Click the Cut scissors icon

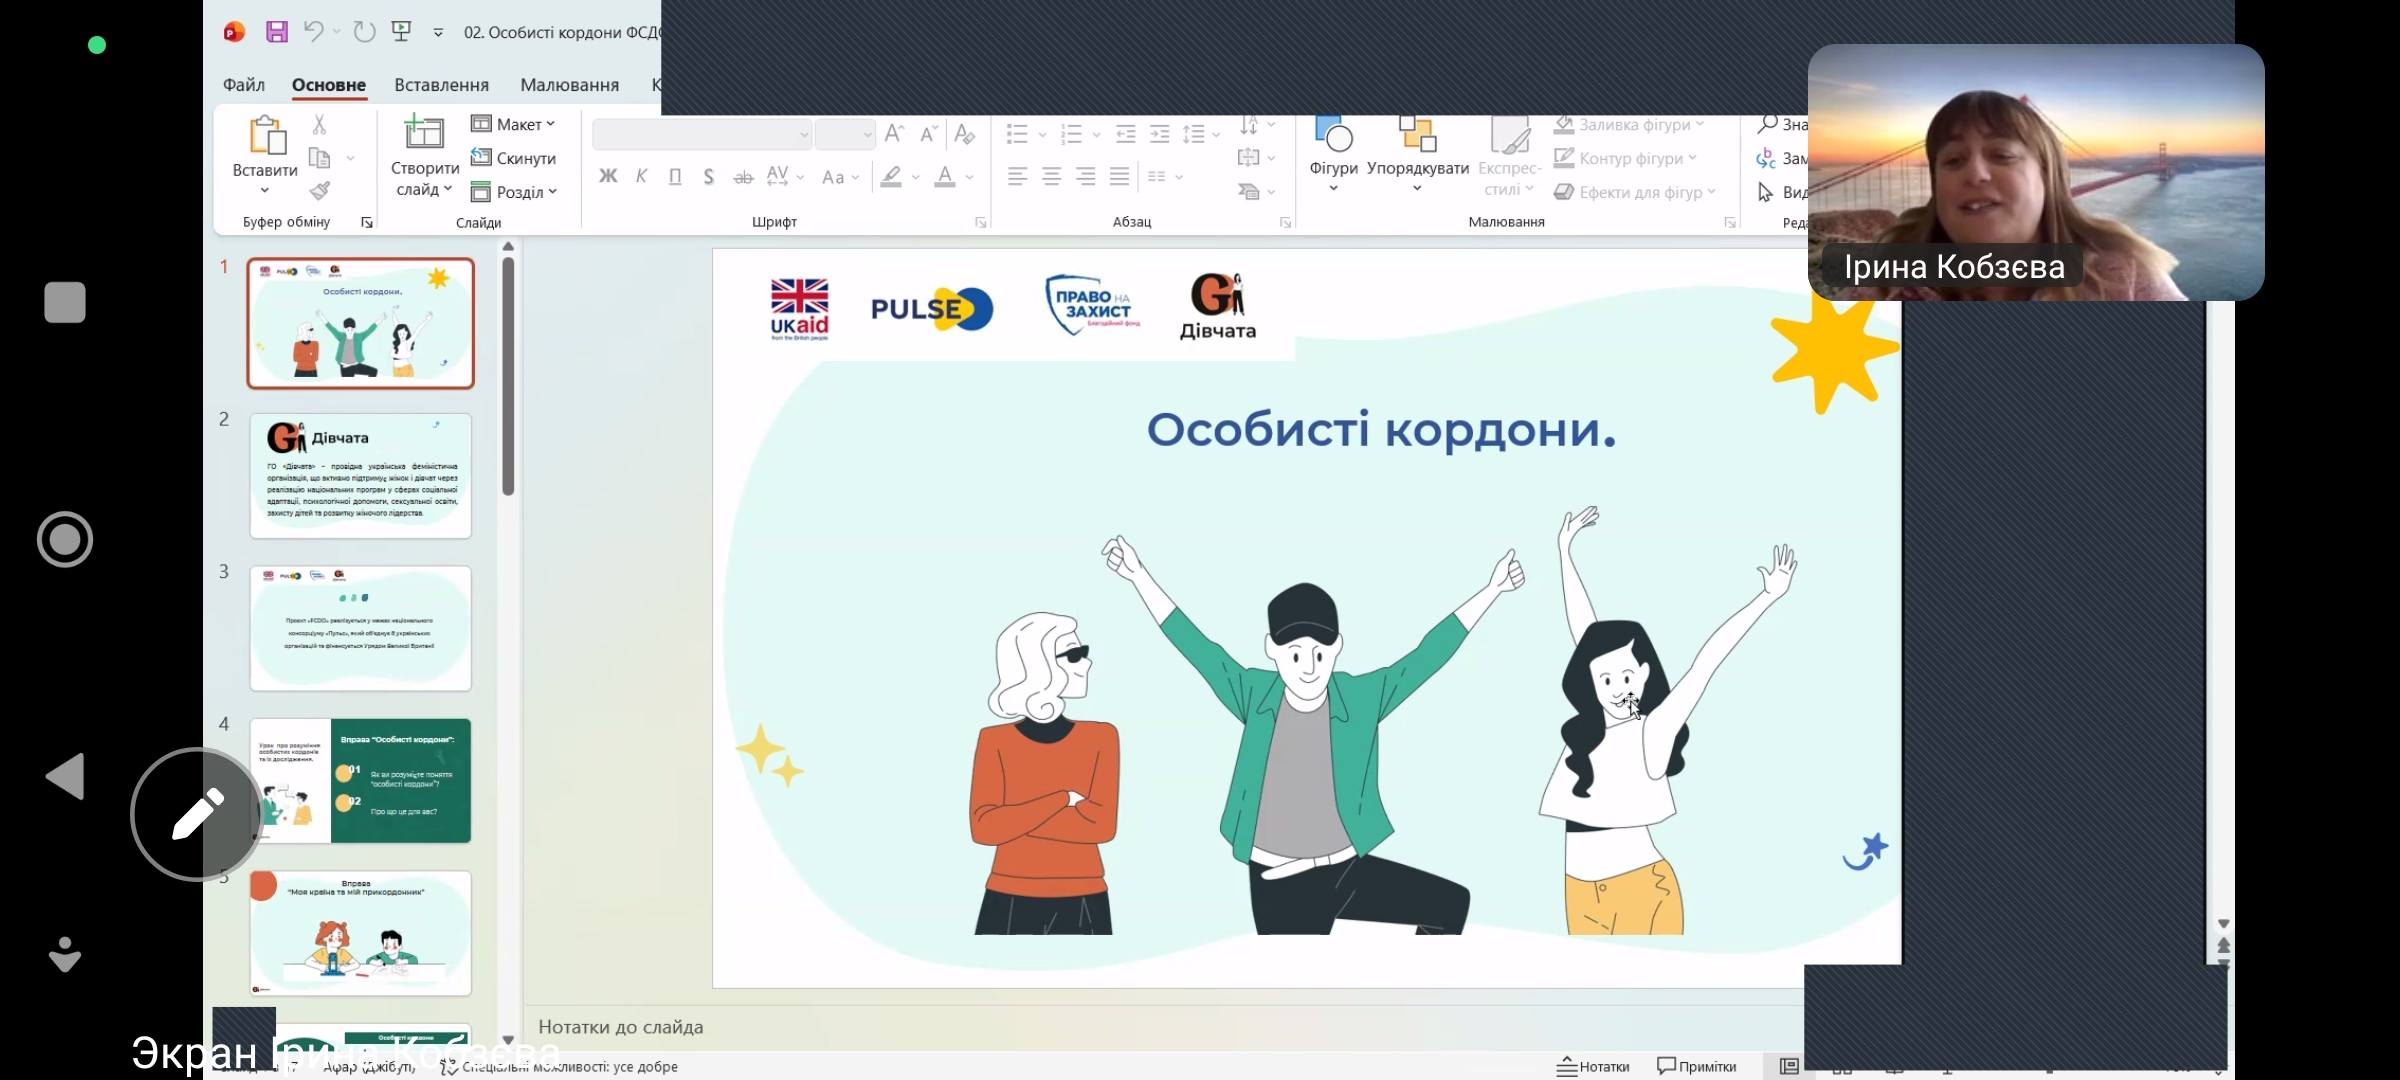(x=319, y=124)
